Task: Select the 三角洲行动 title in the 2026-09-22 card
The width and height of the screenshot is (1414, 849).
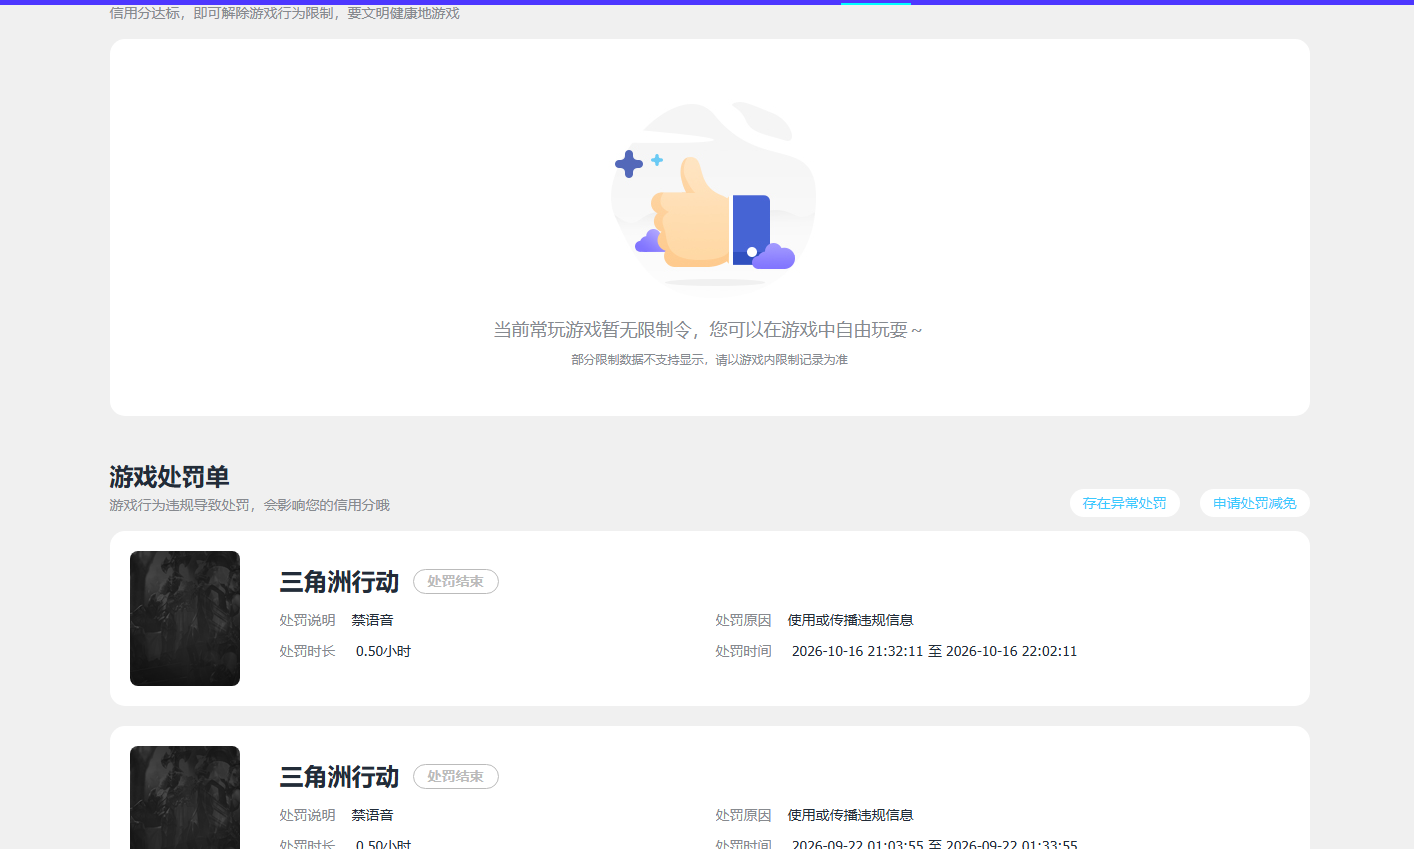Action: 339,777
